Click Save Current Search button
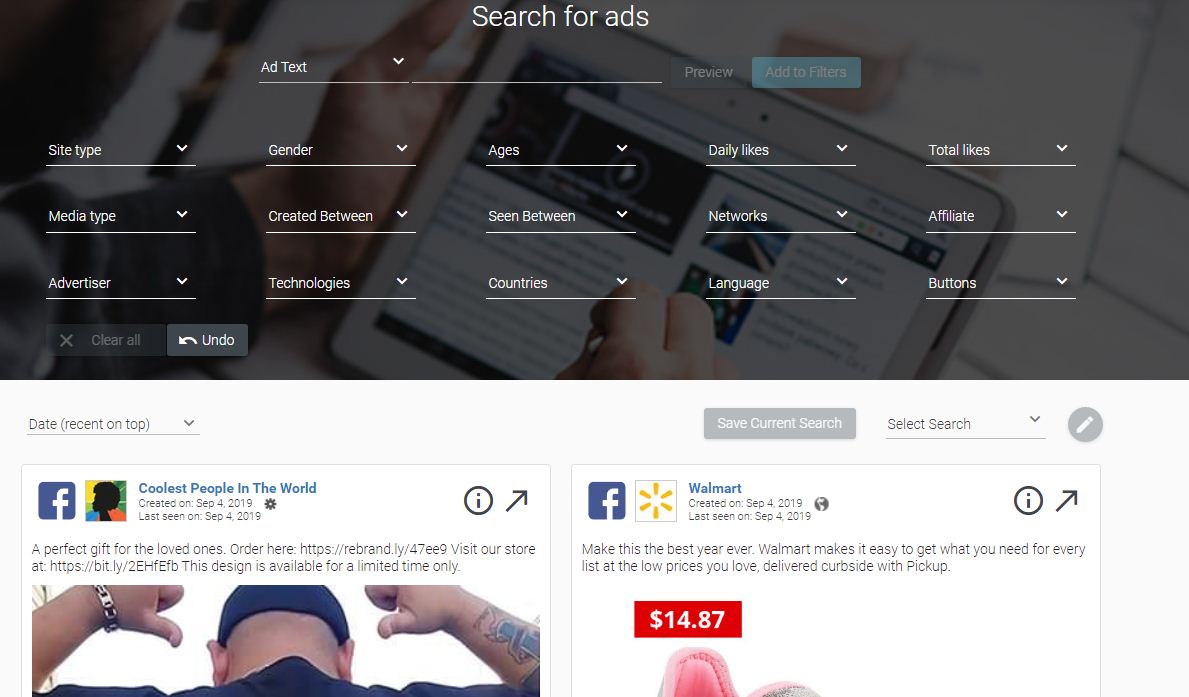This screenshot has width=1189, height=697. (780, 423)
